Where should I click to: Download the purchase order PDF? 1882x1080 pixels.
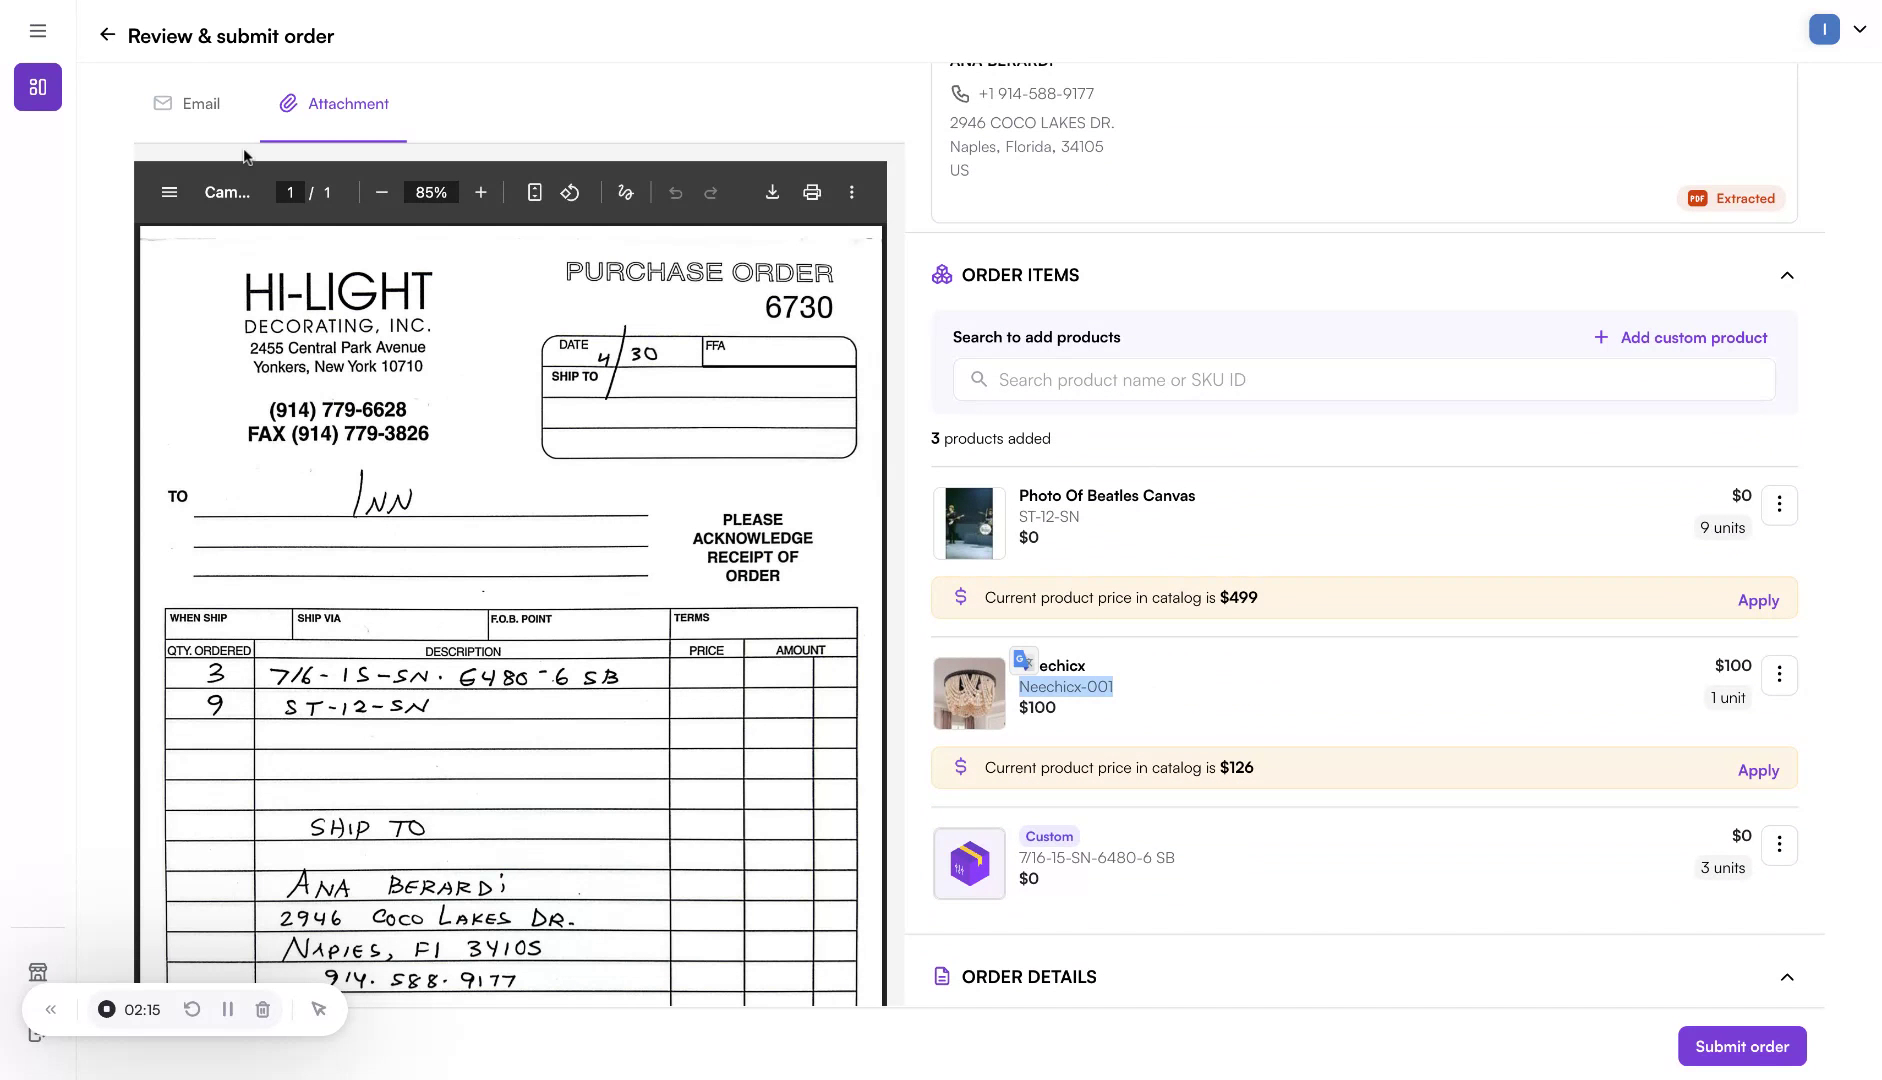[x=773, y=192]
